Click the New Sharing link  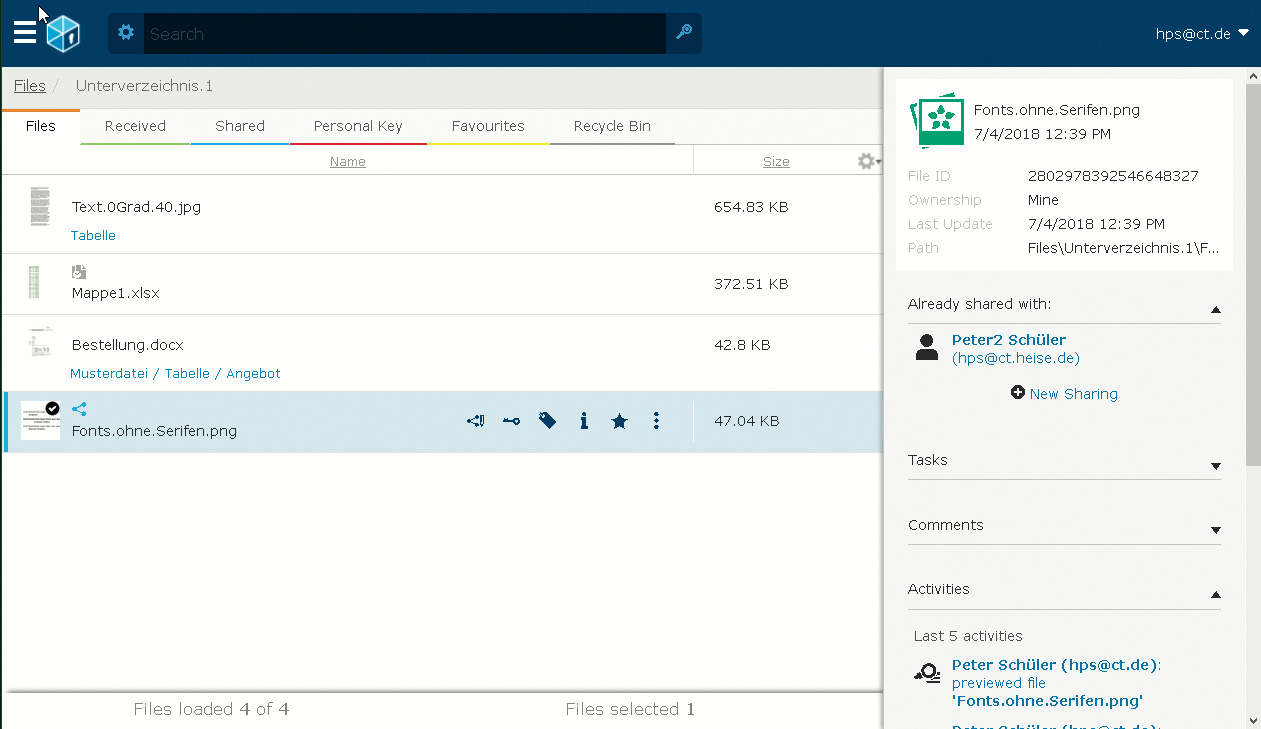(1065, 394)
